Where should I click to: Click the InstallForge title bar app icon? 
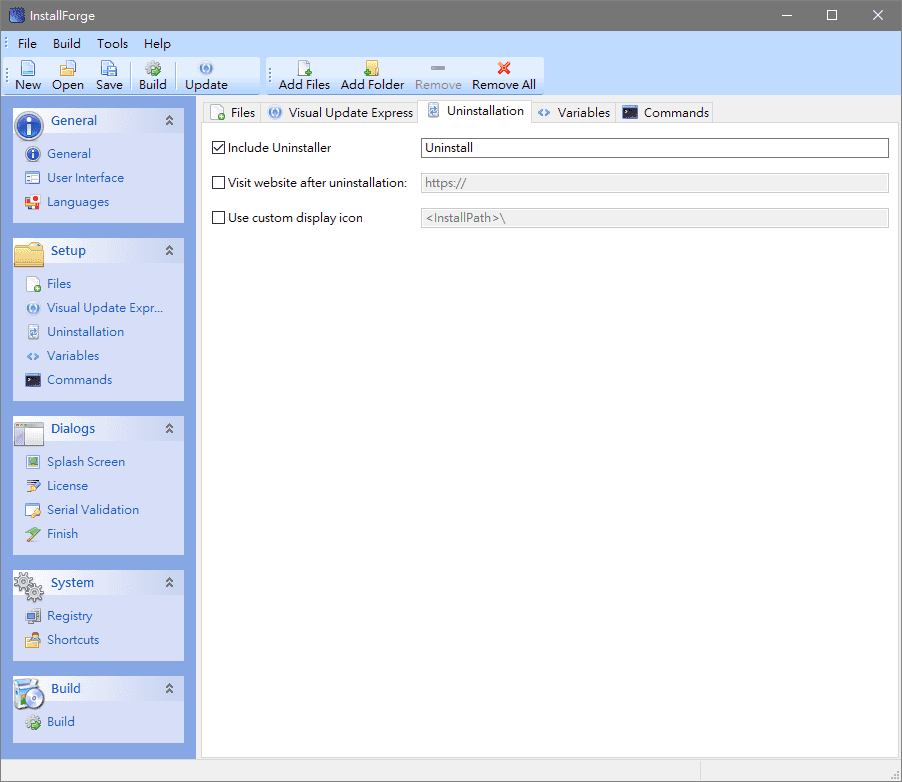pos(17,16)
